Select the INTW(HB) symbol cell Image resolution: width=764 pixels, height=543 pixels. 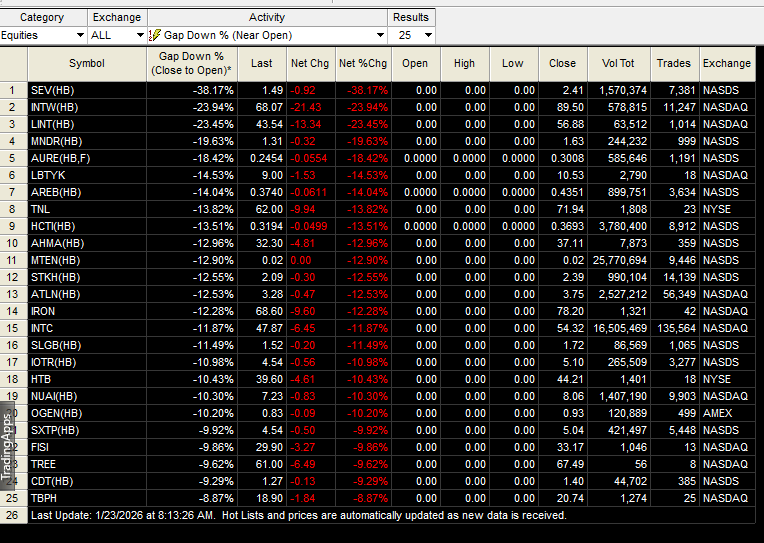point(87,107)
